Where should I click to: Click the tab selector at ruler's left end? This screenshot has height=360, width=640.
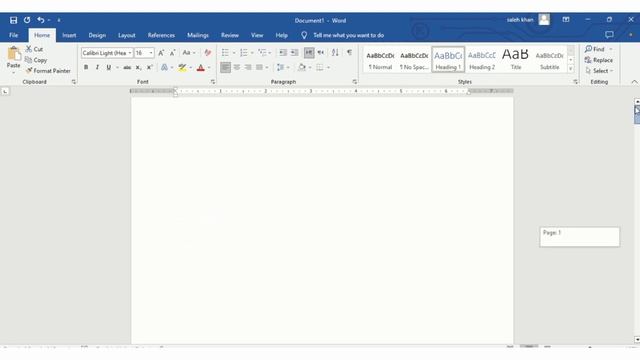point(5,91)
